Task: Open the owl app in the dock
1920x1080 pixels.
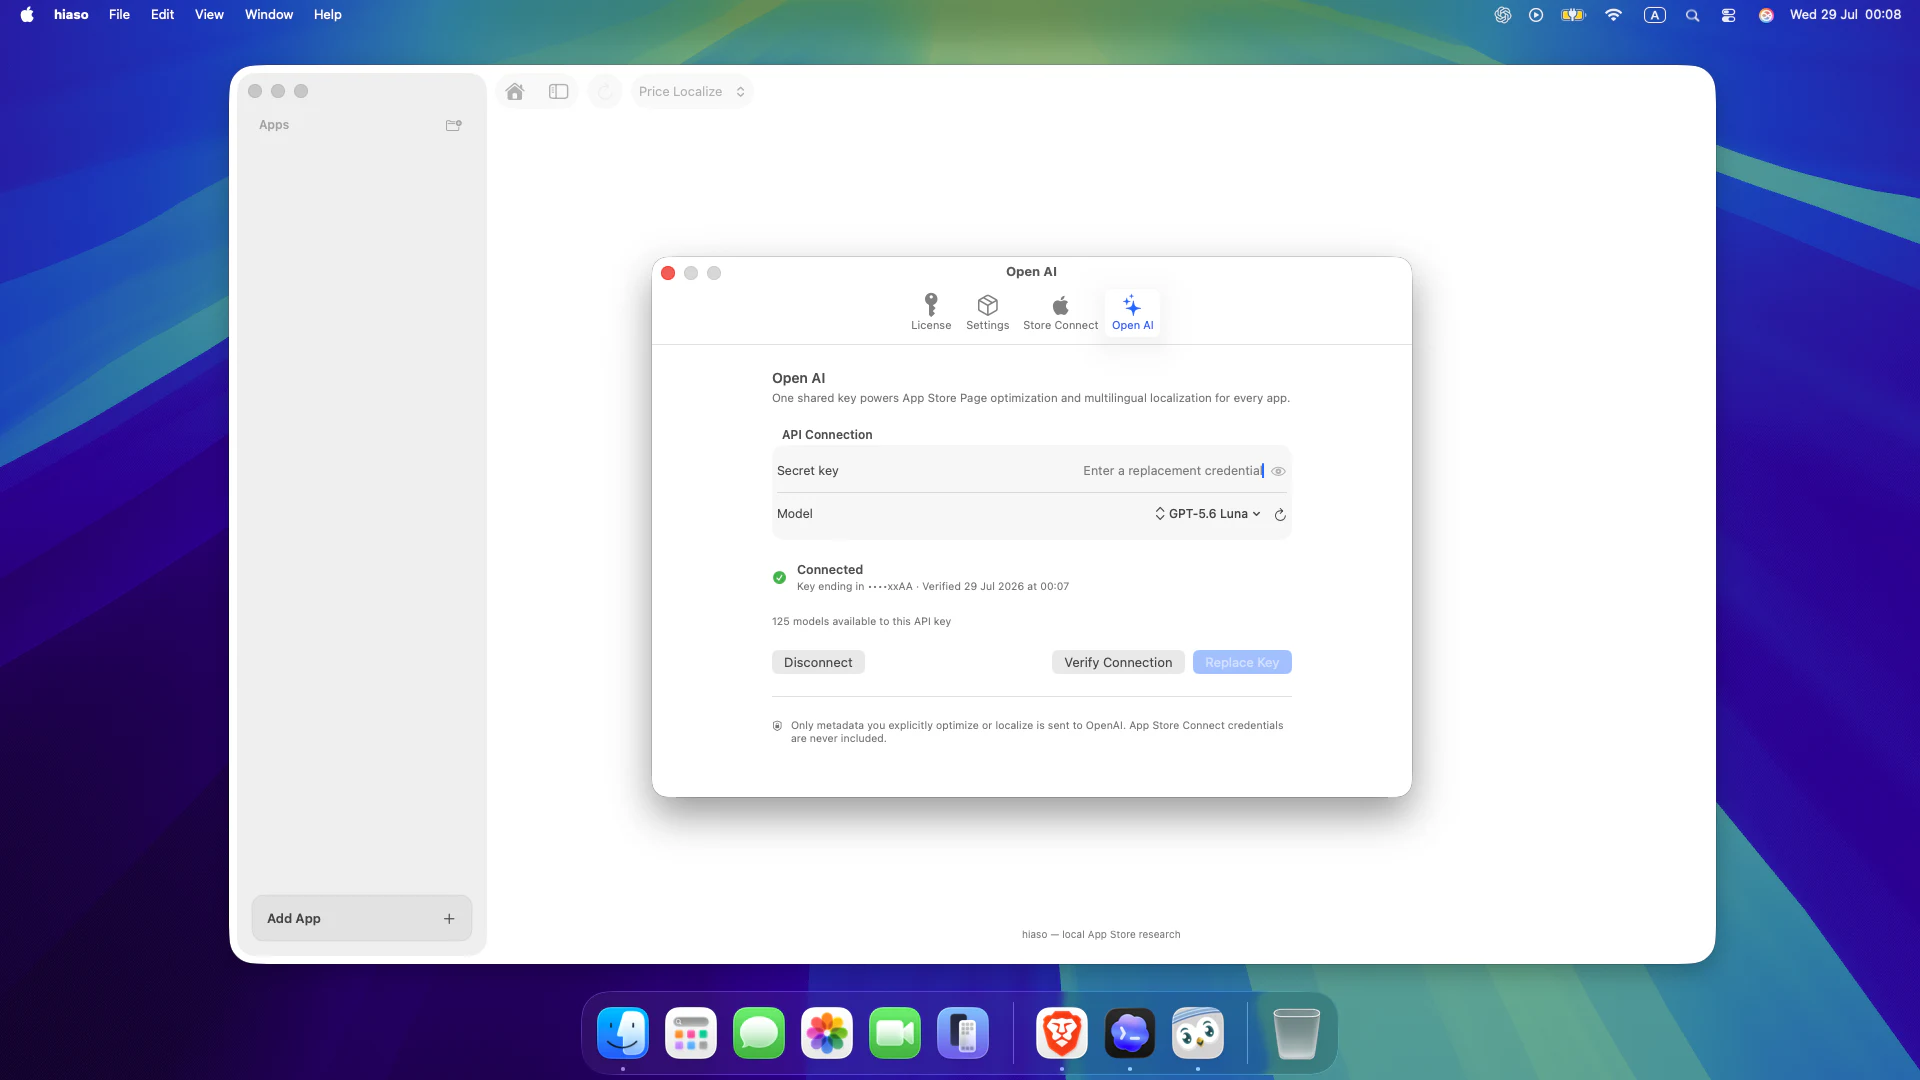Action: coord(1198,1033)
